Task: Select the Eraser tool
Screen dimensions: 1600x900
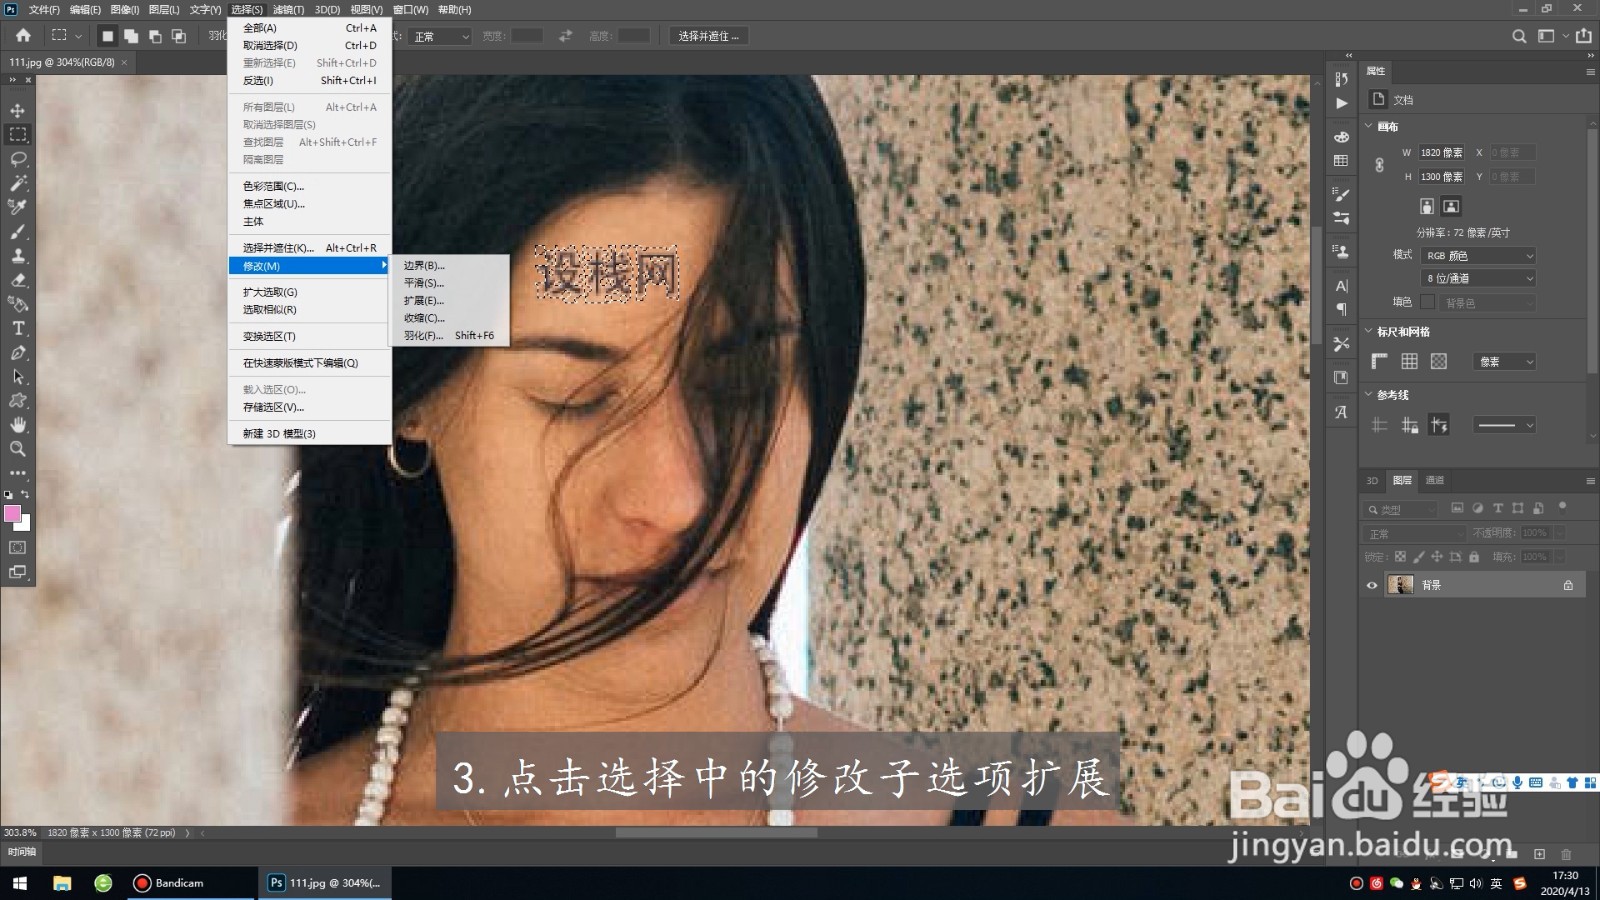Action: click(x=18, y=280)
